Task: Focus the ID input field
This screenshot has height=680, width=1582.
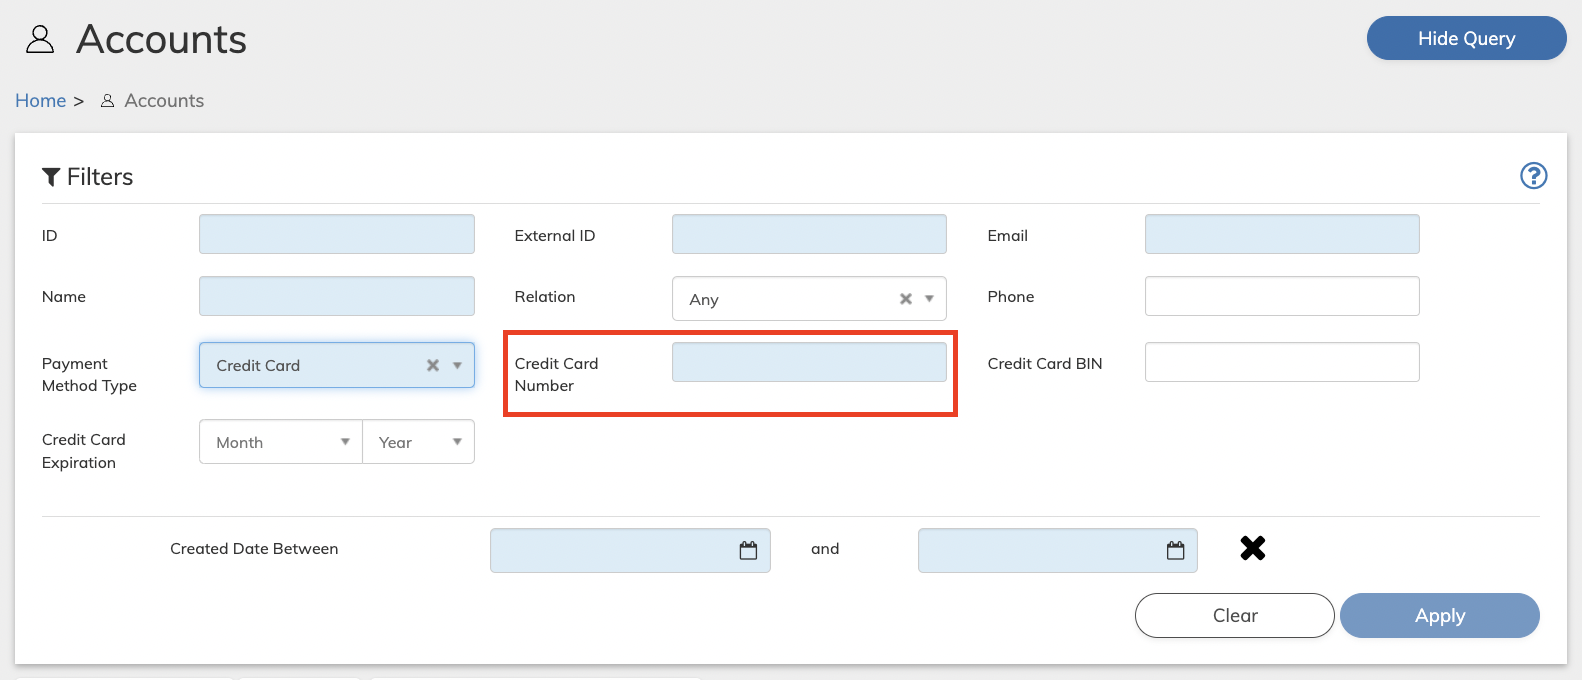Action: coord(337,234)
